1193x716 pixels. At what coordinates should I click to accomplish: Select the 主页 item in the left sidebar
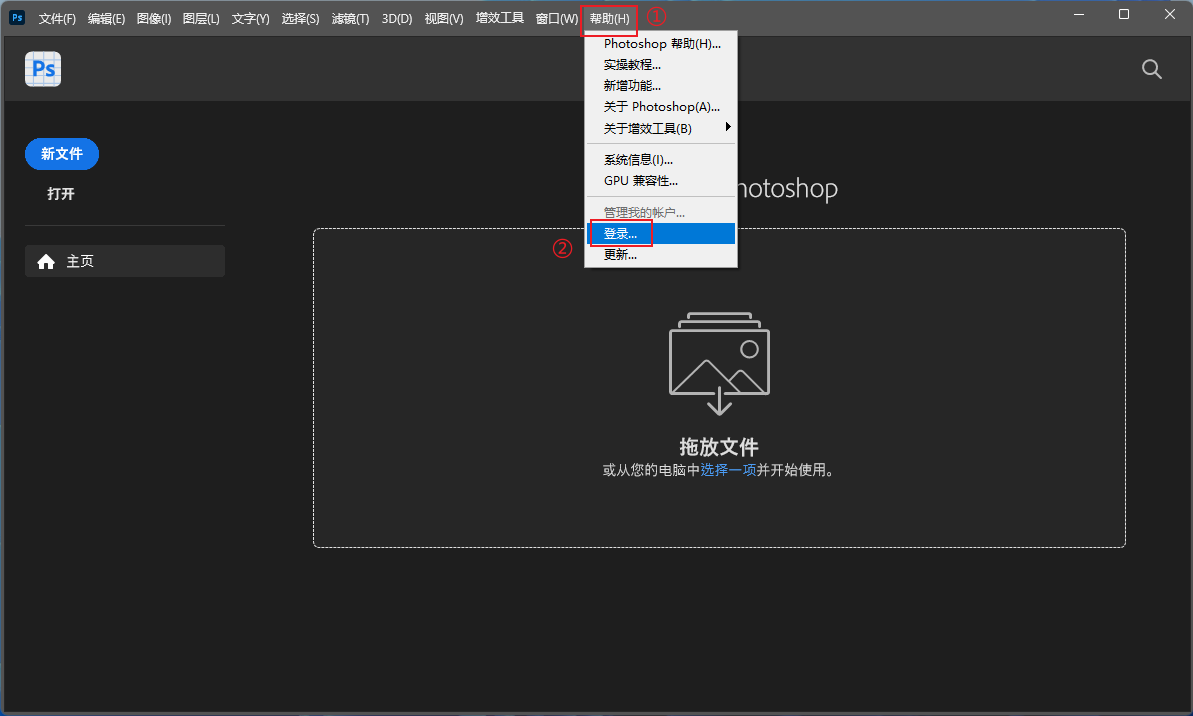[125, 261]
